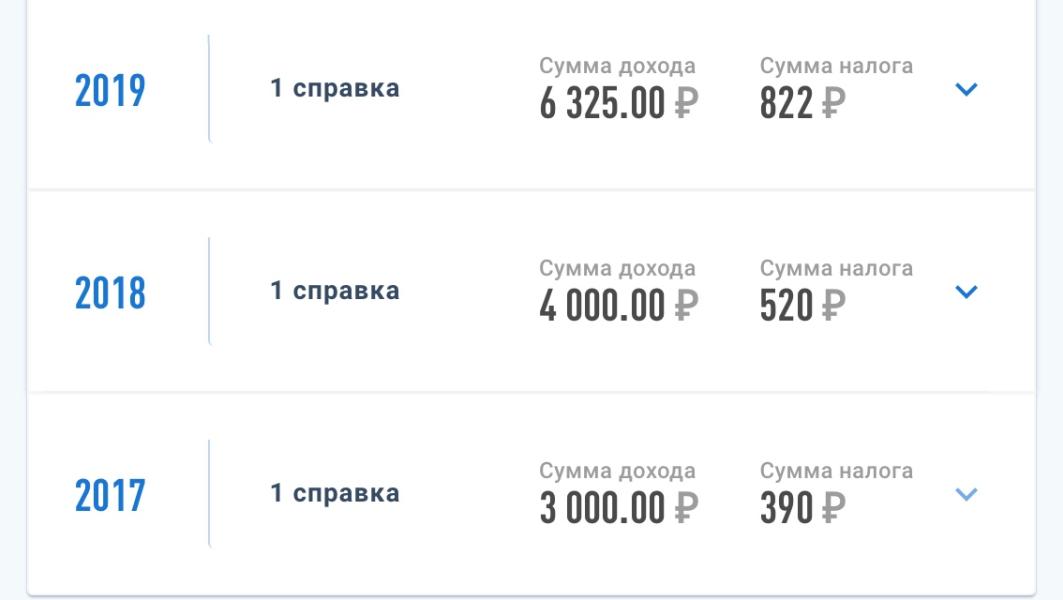Click the tax amount 520 ₽
This screenshot has width=1063, height=600.
(802, 306)
